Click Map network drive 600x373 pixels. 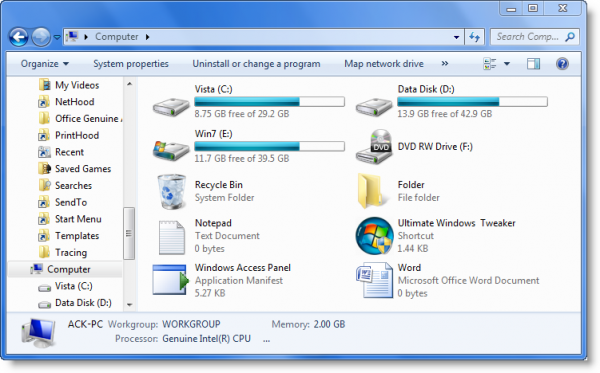click(384, 64)
